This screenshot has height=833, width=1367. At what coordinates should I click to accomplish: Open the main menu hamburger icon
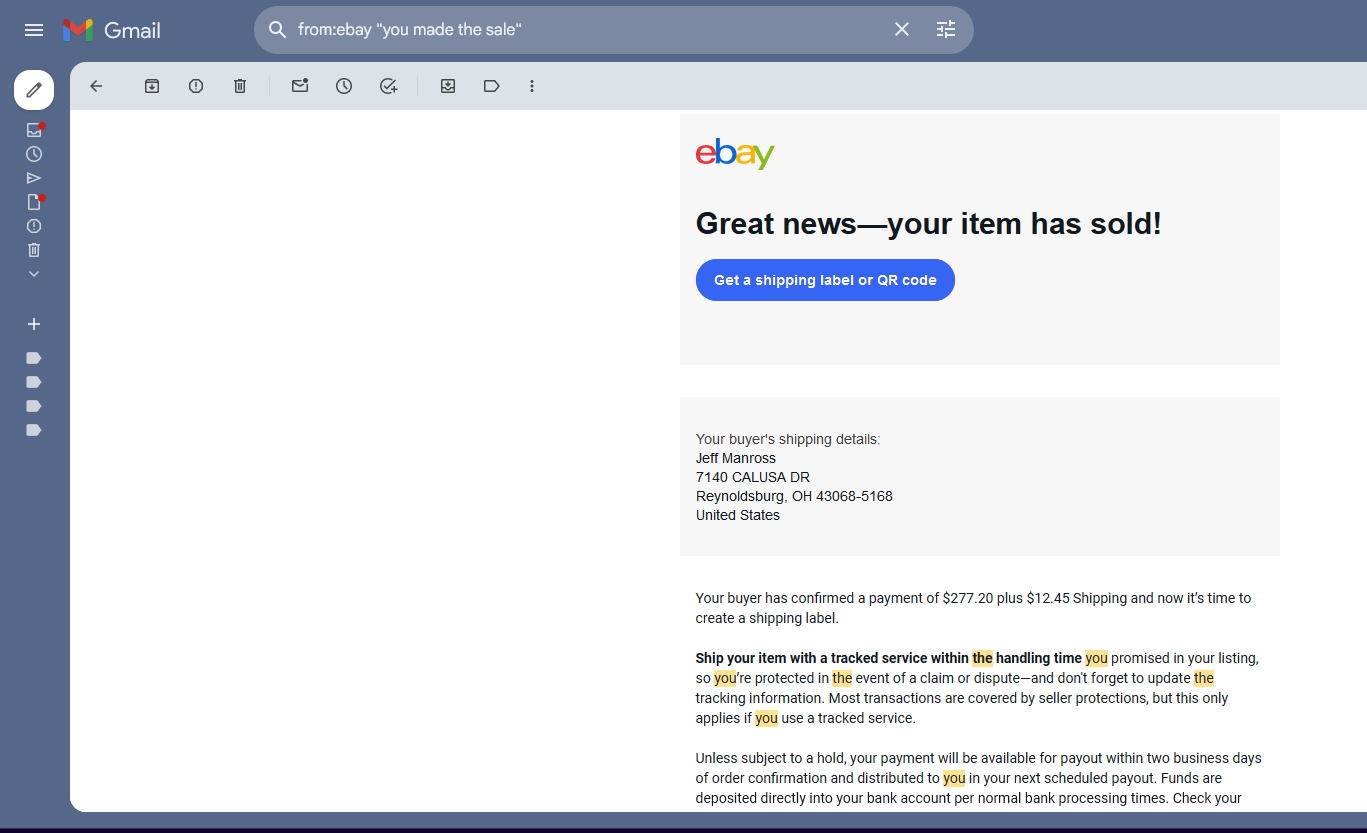pos(34,30)
